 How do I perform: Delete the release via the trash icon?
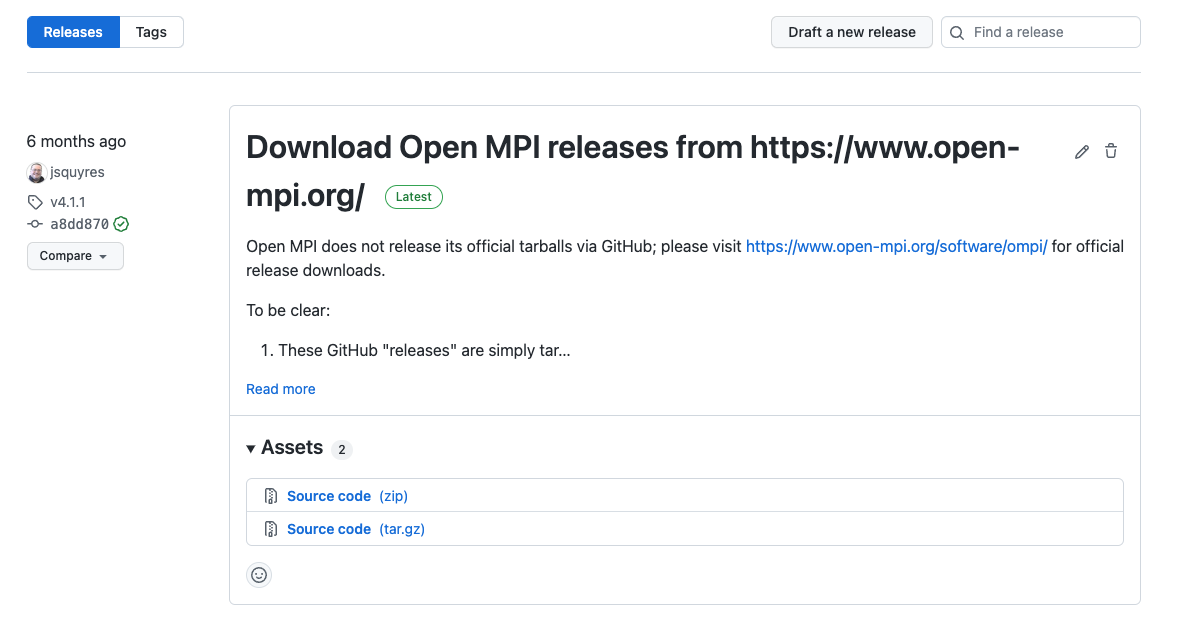pos(1110,151)
